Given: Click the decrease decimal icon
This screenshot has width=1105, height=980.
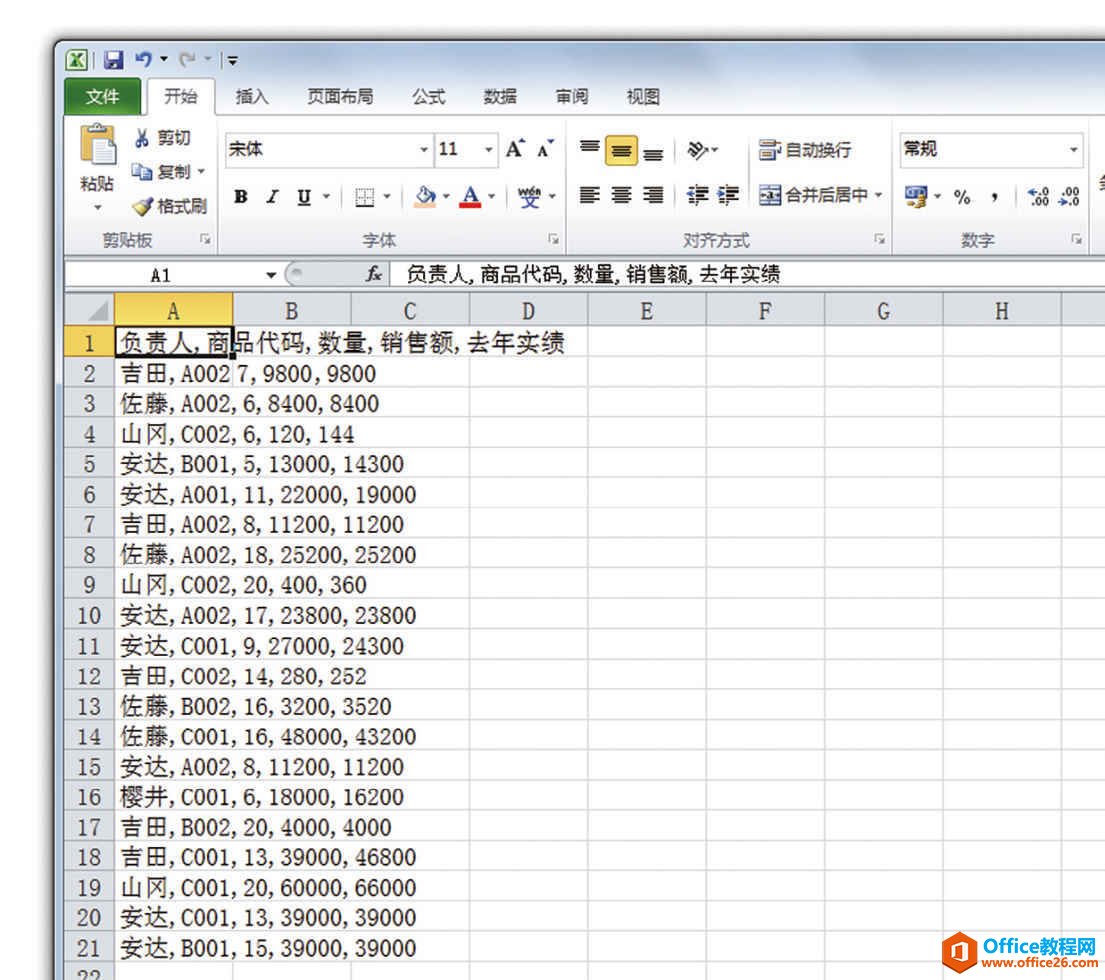Looking at the screenshot, I should click(x=1070, y=197).
